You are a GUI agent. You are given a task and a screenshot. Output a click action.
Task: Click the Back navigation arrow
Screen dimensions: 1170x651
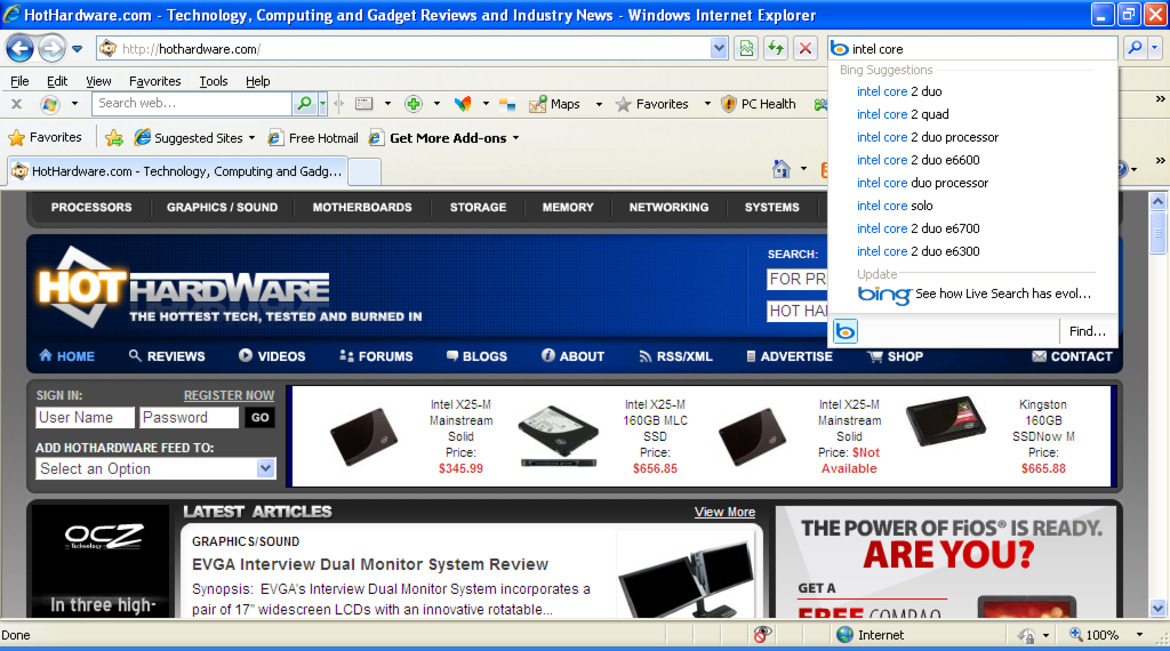pos(20,48)
